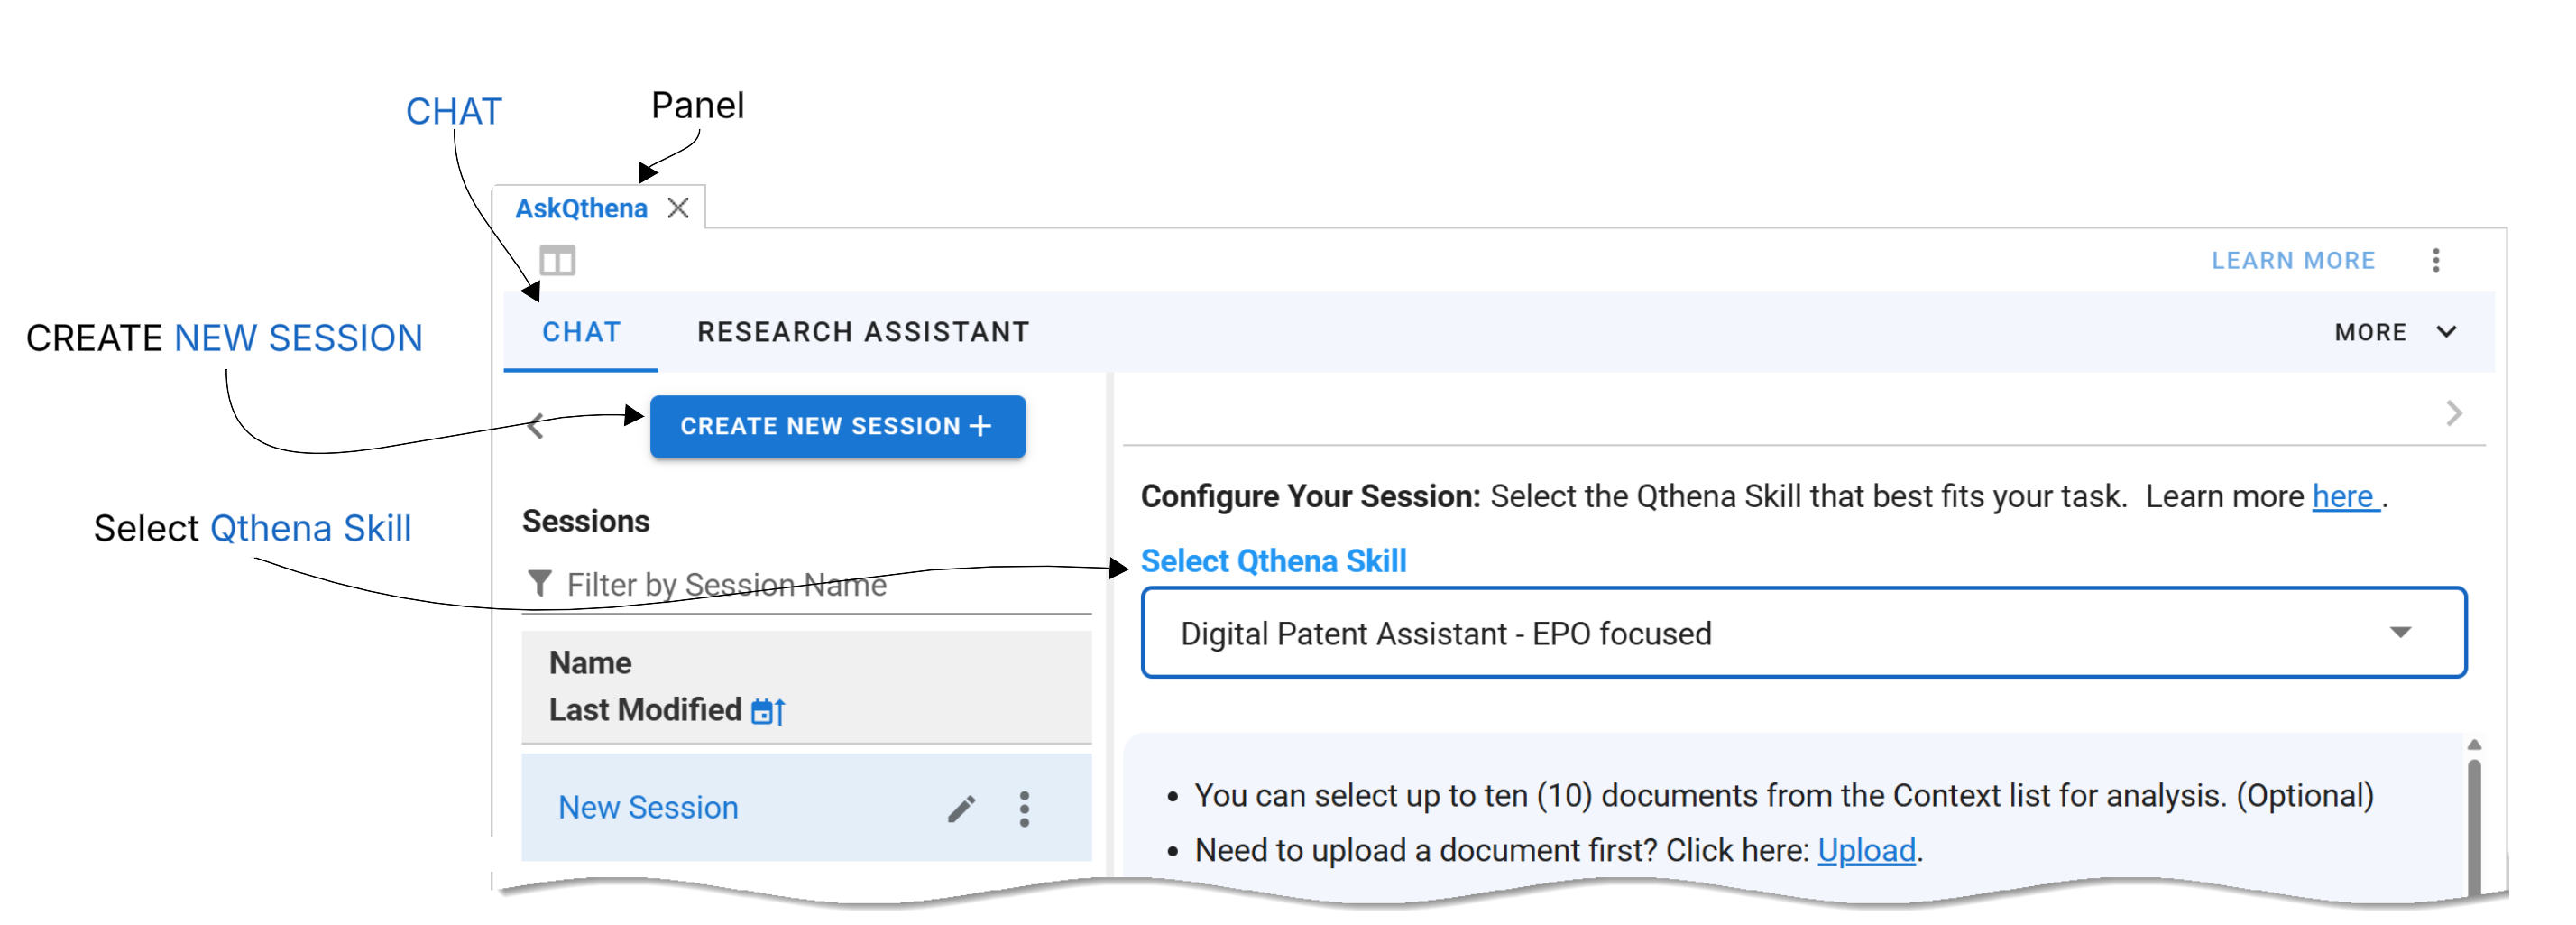Select the New Session row
The width and height of the screenshot is (2576, 925).
pyautogui.click(x=806, y=808)
